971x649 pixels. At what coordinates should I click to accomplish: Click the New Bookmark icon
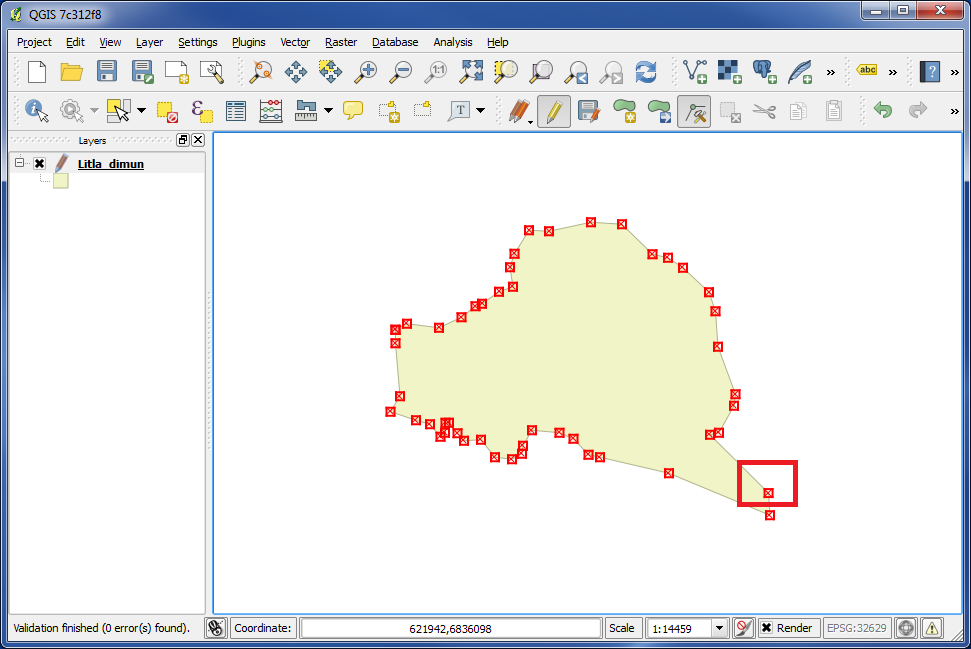pyautogui.click(x=388, y=111)
